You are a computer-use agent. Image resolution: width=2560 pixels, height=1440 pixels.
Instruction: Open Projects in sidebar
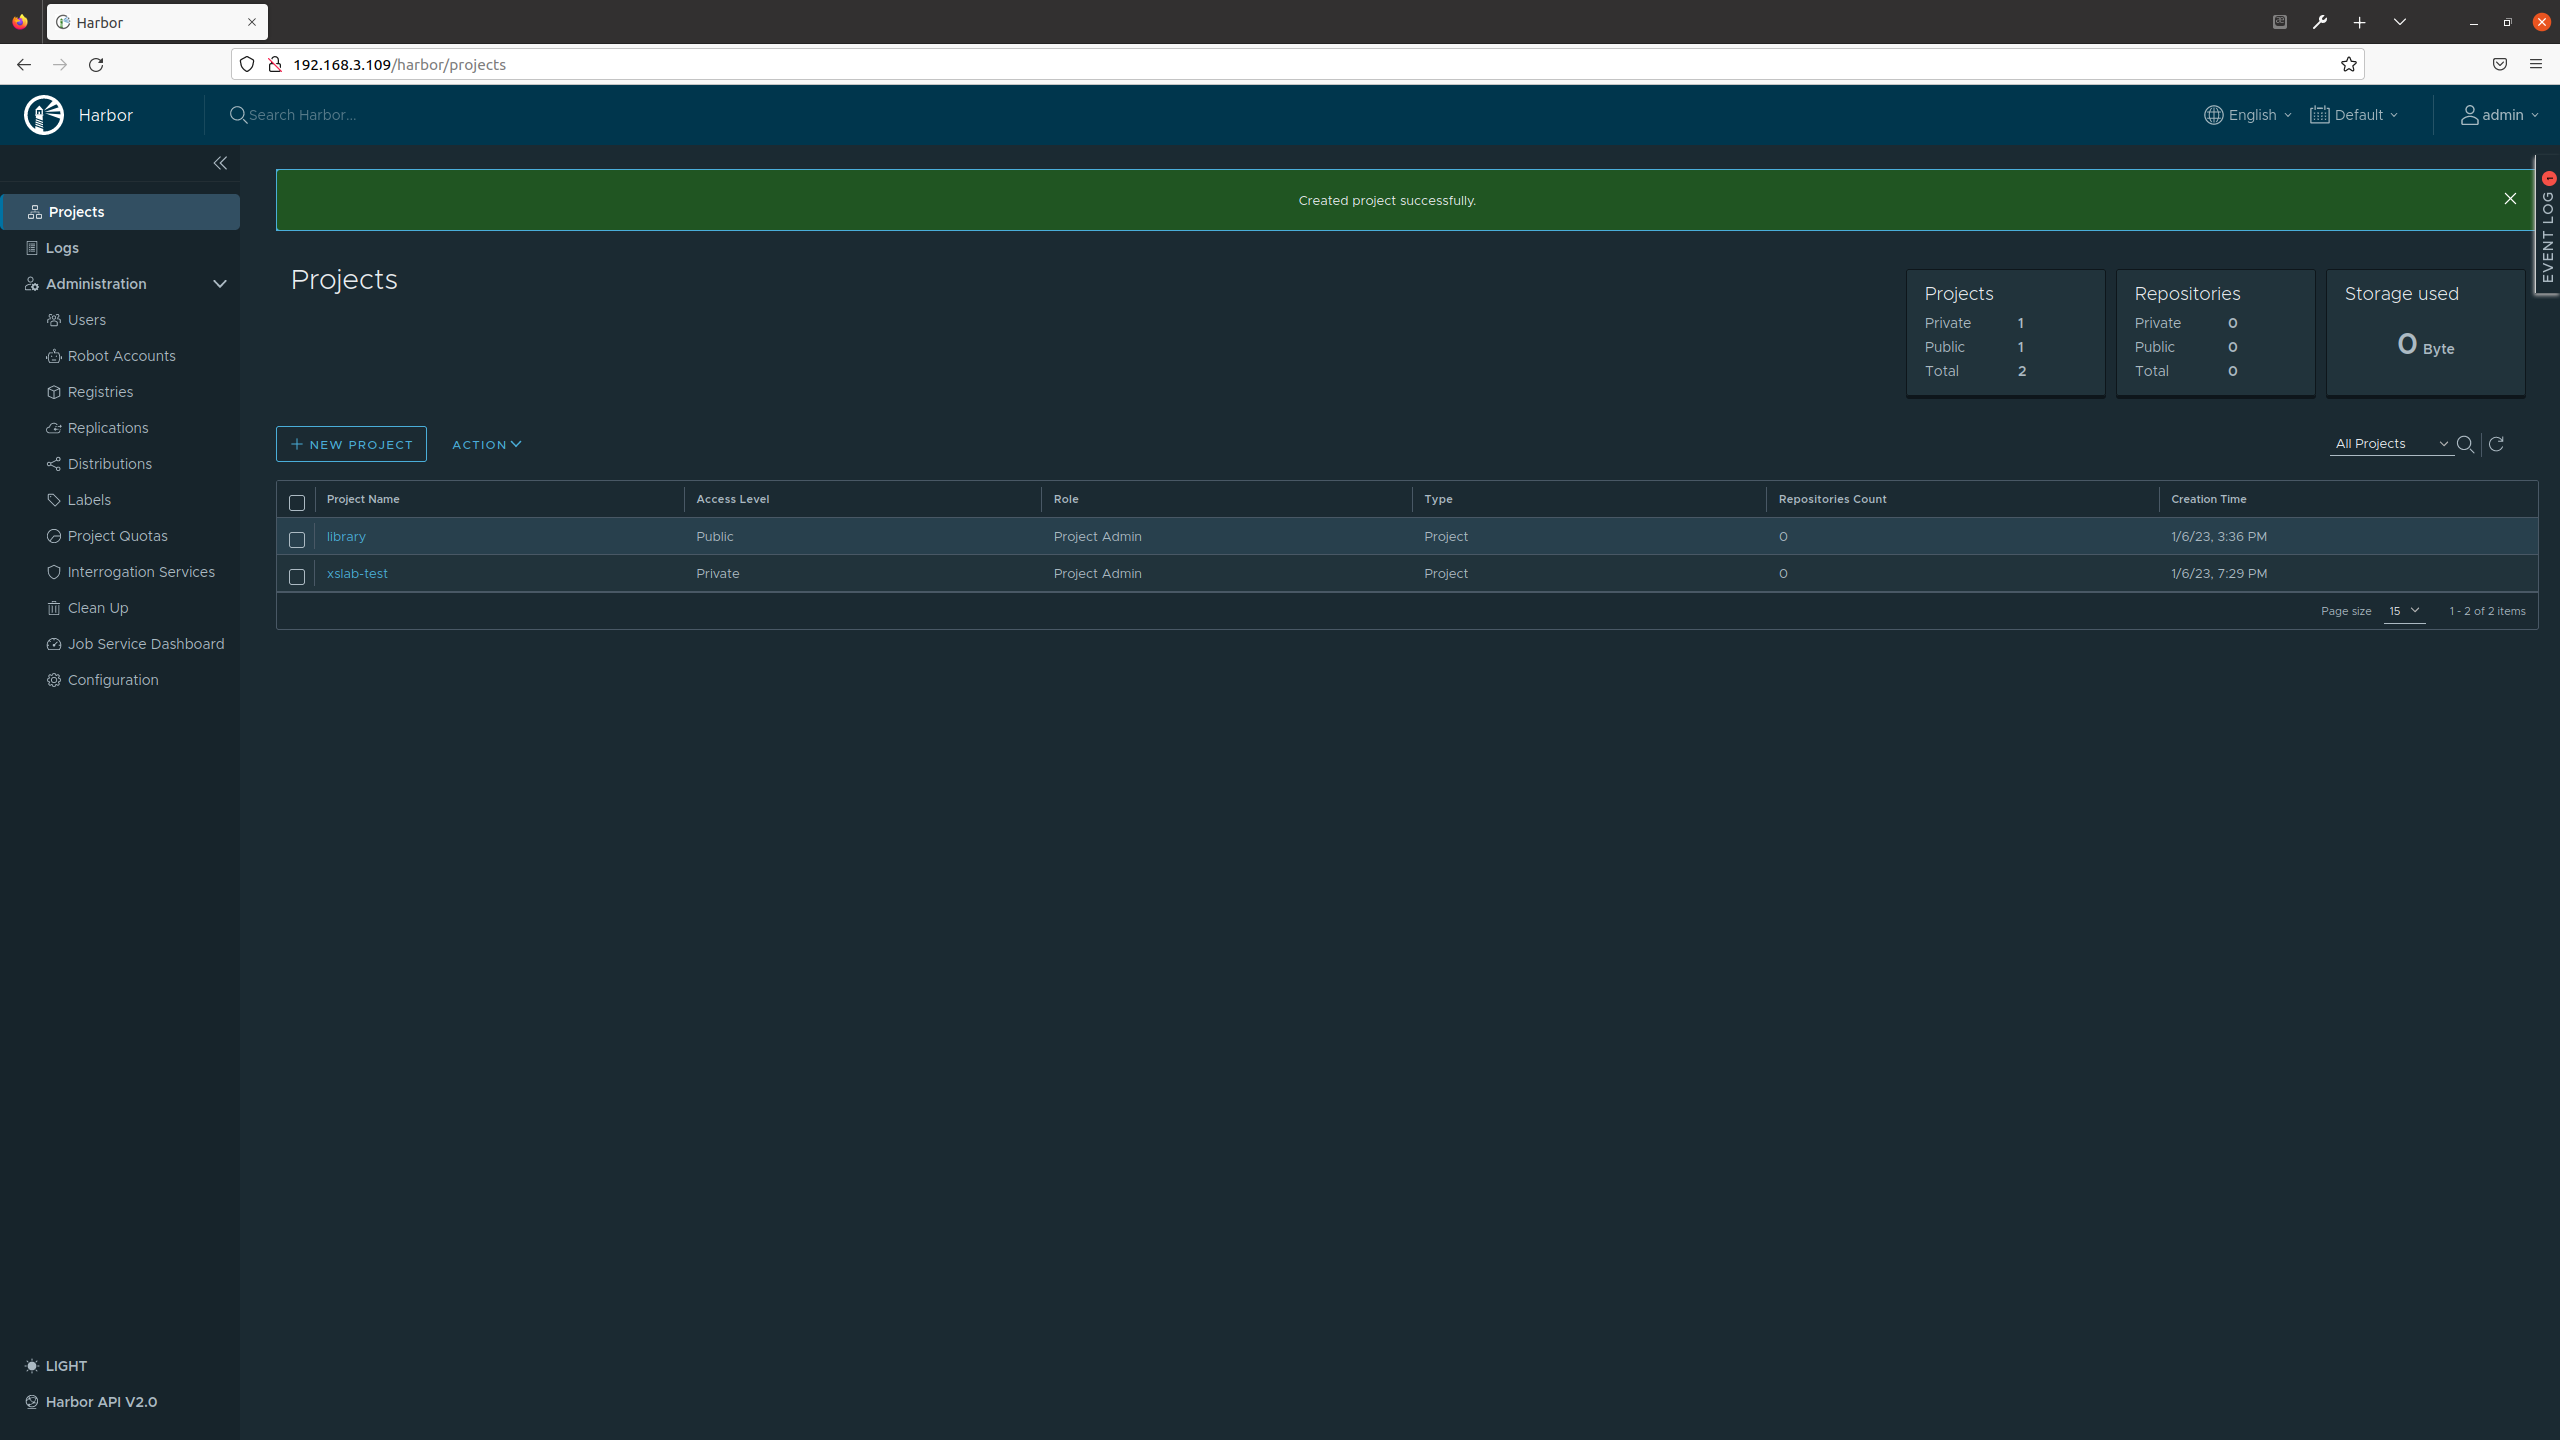pos(120,212)
